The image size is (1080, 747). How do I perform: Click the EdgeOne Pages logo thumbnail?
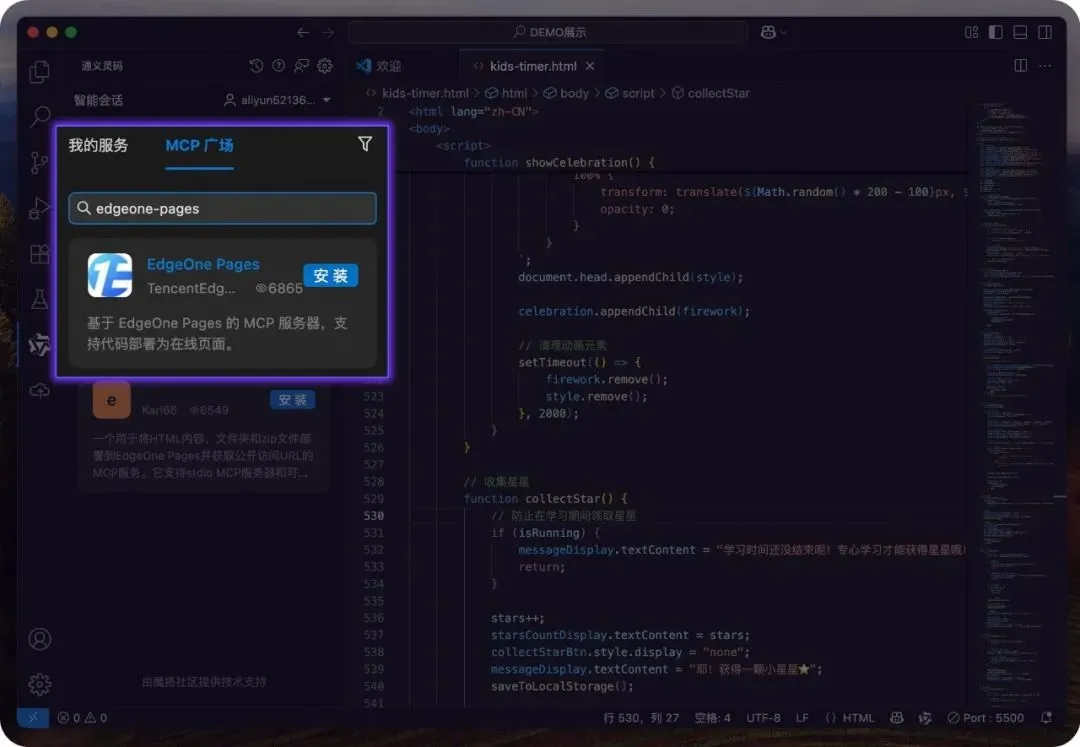(110, 275)
